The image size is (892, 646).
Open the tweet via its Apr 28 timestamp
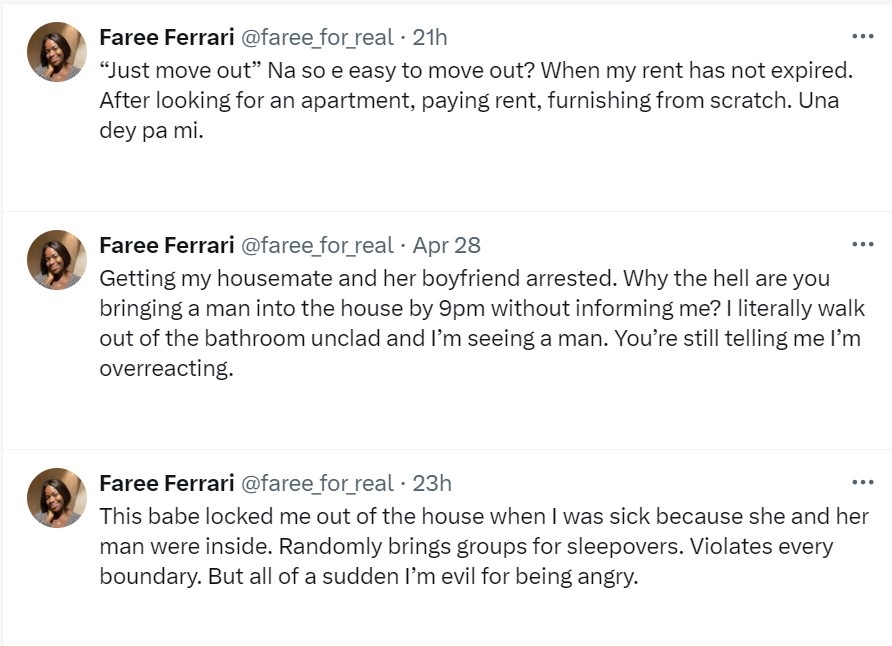tap(447, 245)
